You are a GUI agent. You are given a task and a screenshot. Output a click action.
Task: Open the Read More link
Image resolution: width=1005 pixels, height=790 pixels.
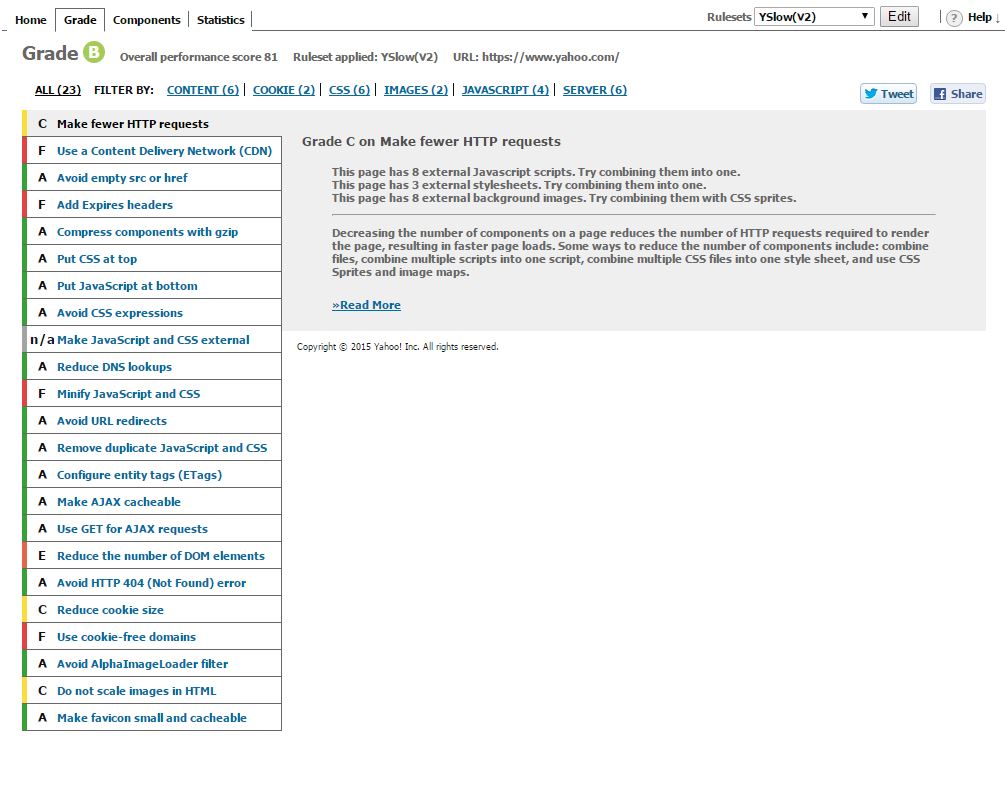click(367, 305)
